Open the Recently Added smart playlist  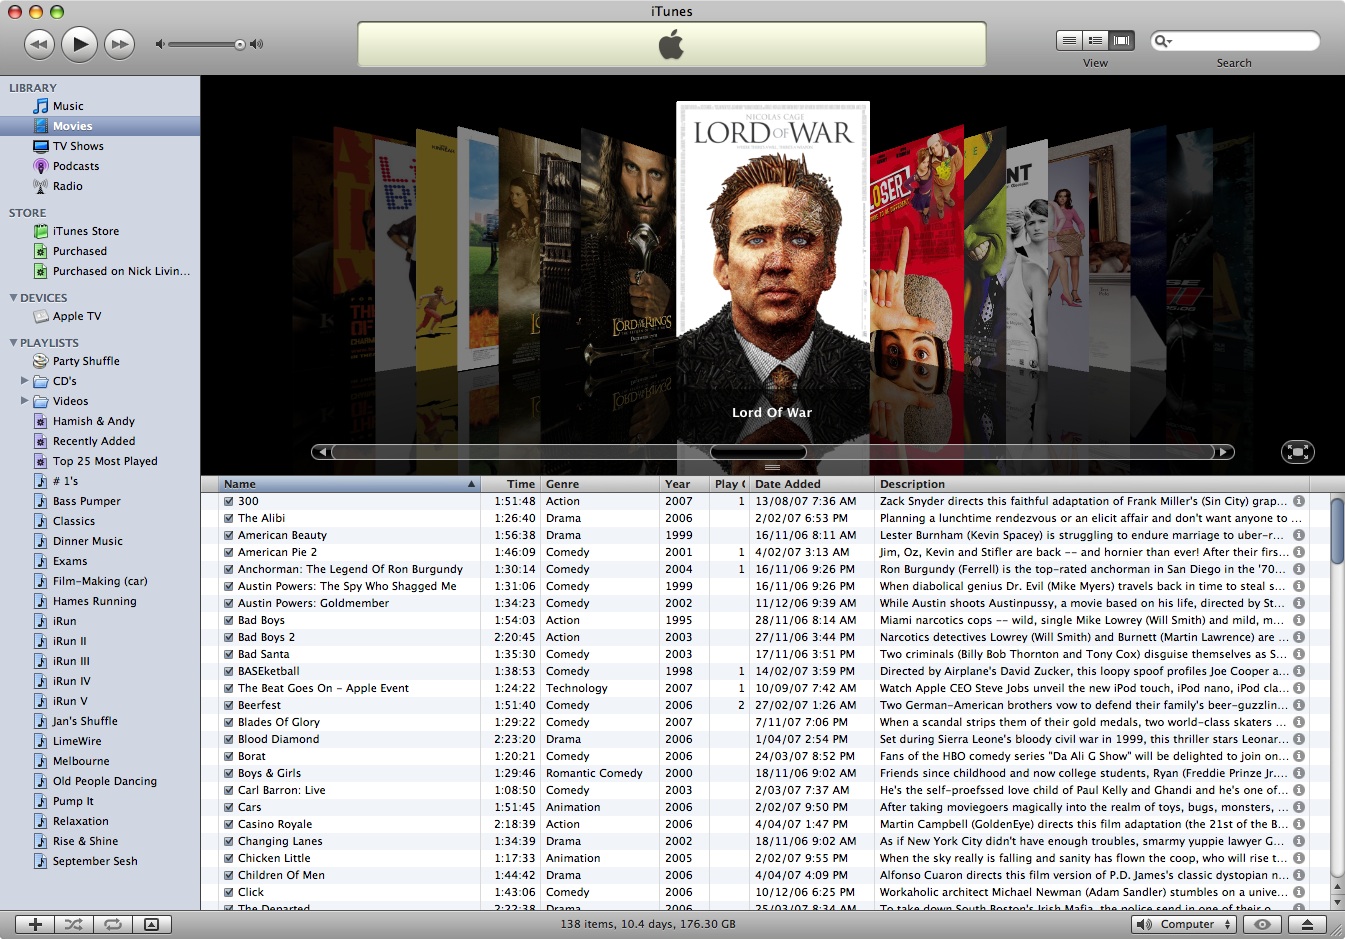(94, 441)
